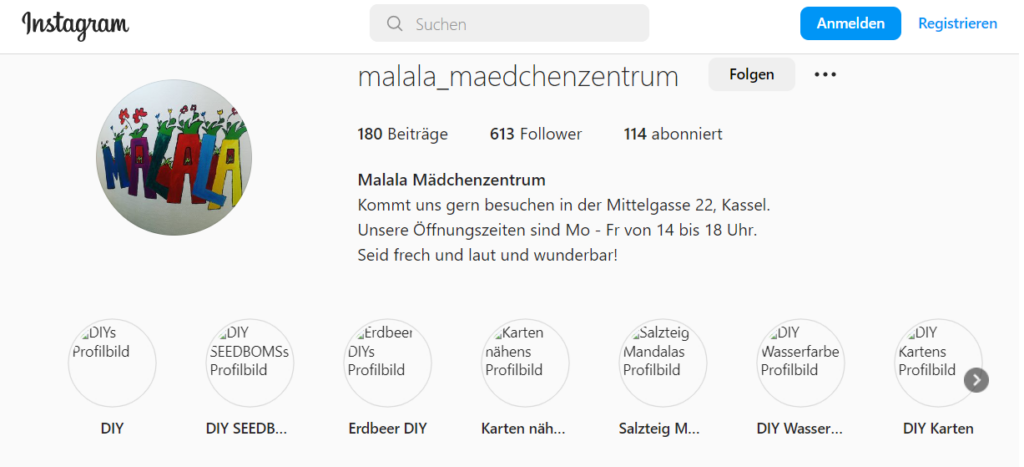Click the search magnifier icon

pyautogui.click(x=394, y=24)
